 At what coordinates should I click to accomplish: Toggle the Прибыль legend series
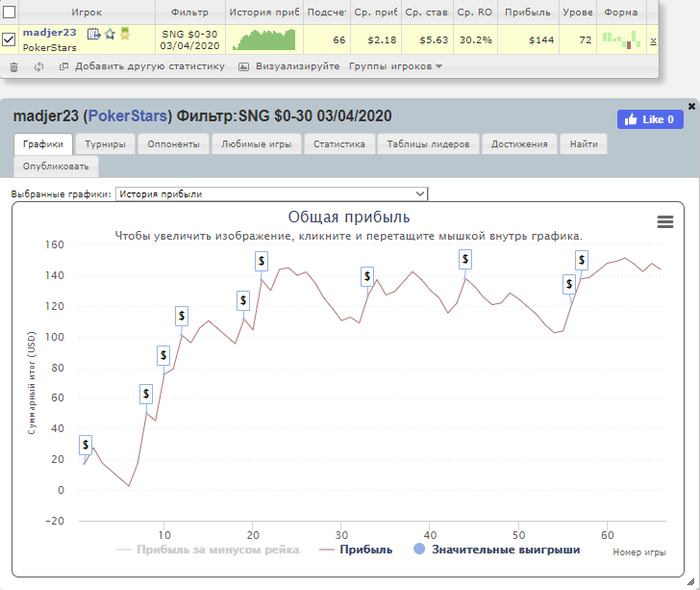356,550
